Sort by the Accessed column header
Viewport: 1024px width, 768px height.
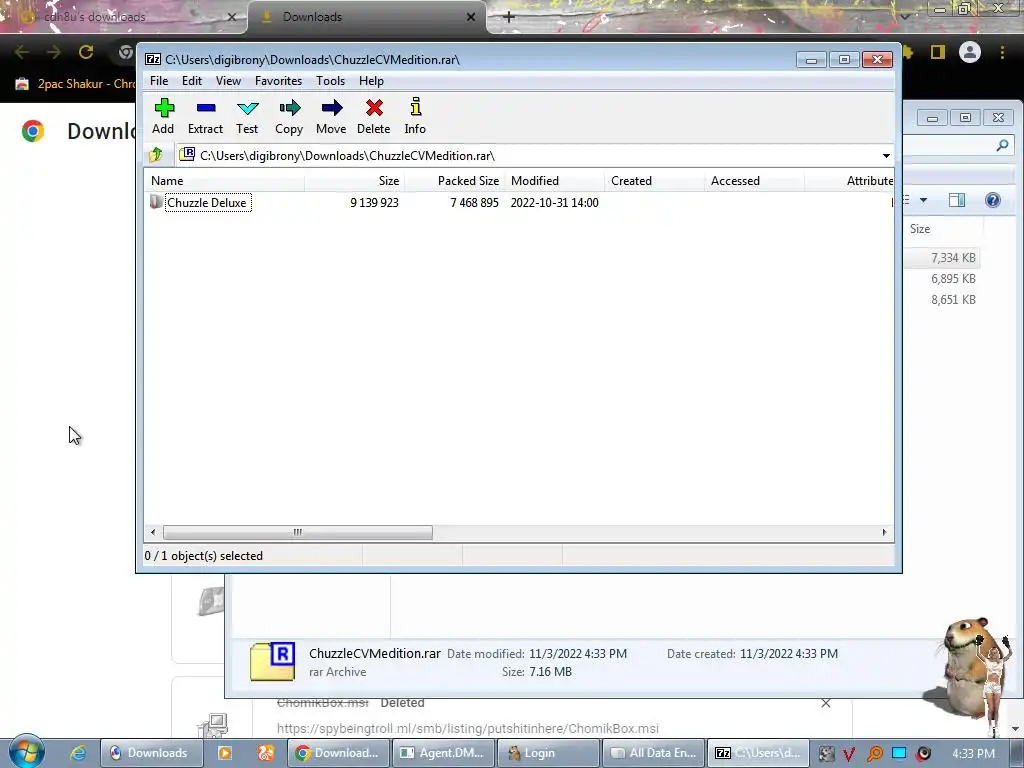[754, 181]
